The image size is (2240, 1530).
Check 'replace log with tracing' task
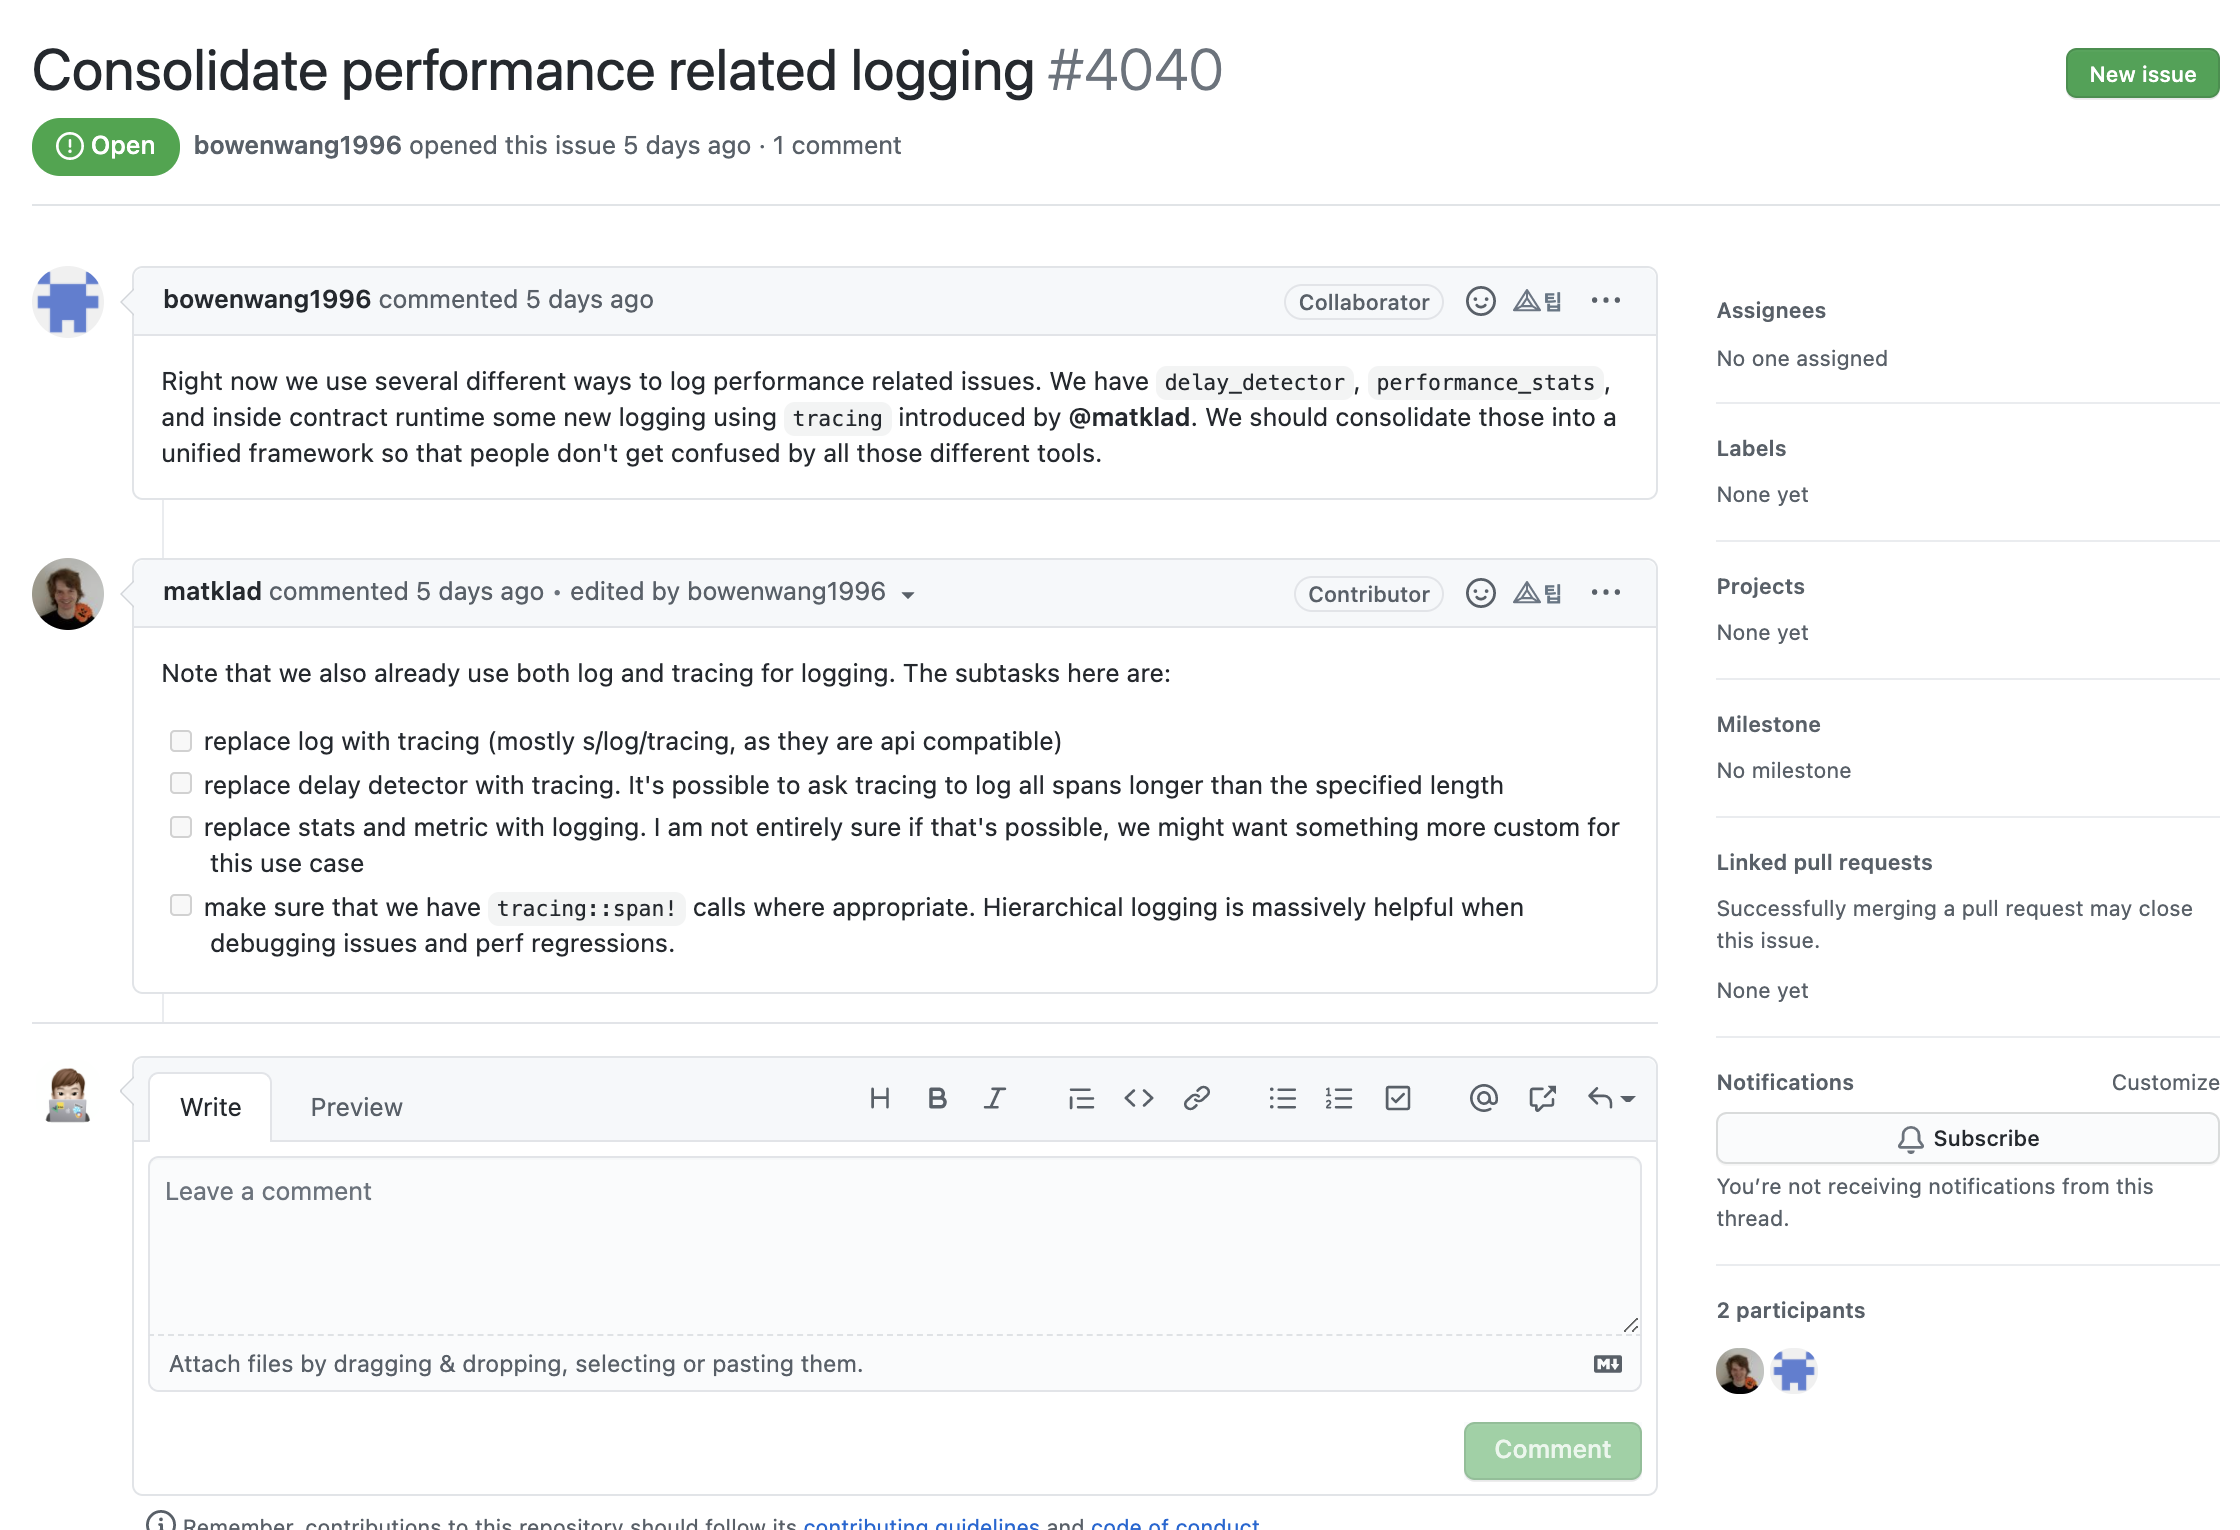181,741
